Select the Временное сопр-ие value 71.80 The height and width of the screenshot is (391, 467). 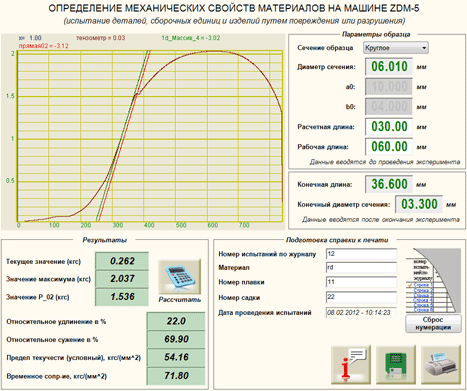click(176, 376)
